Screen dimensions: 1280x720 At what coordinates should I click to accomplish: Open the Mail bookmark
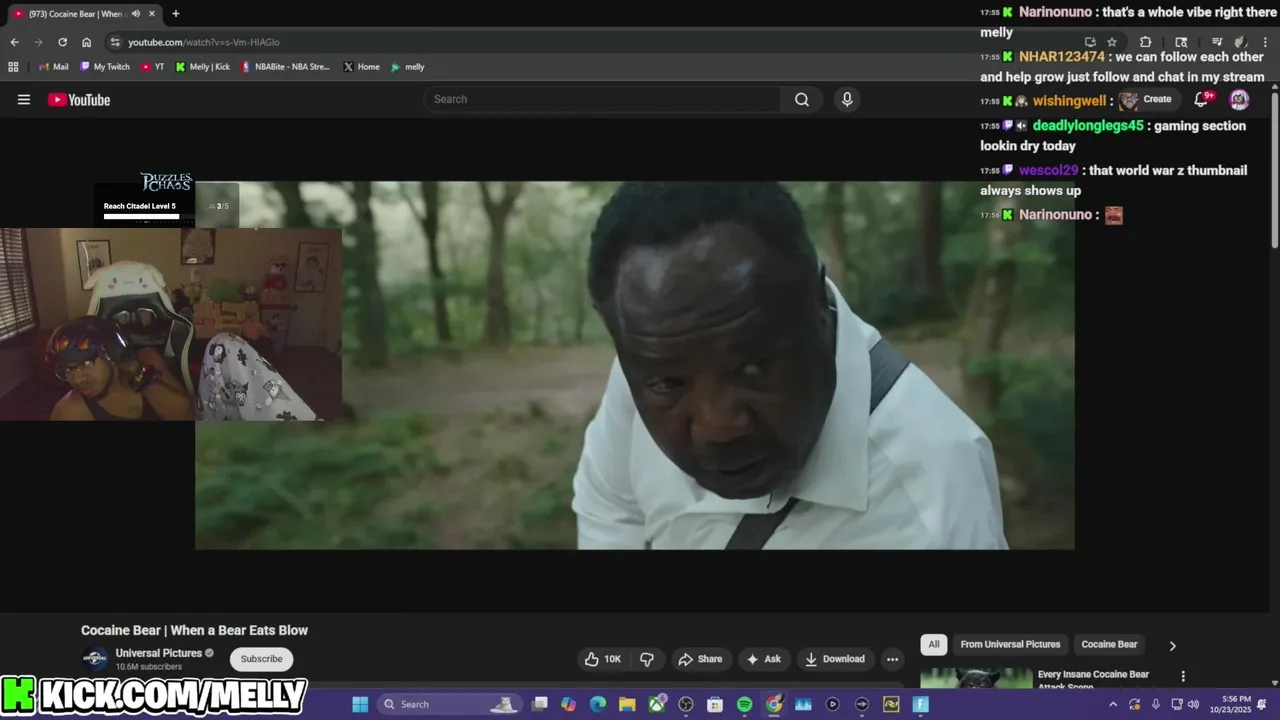coord(54,67)
